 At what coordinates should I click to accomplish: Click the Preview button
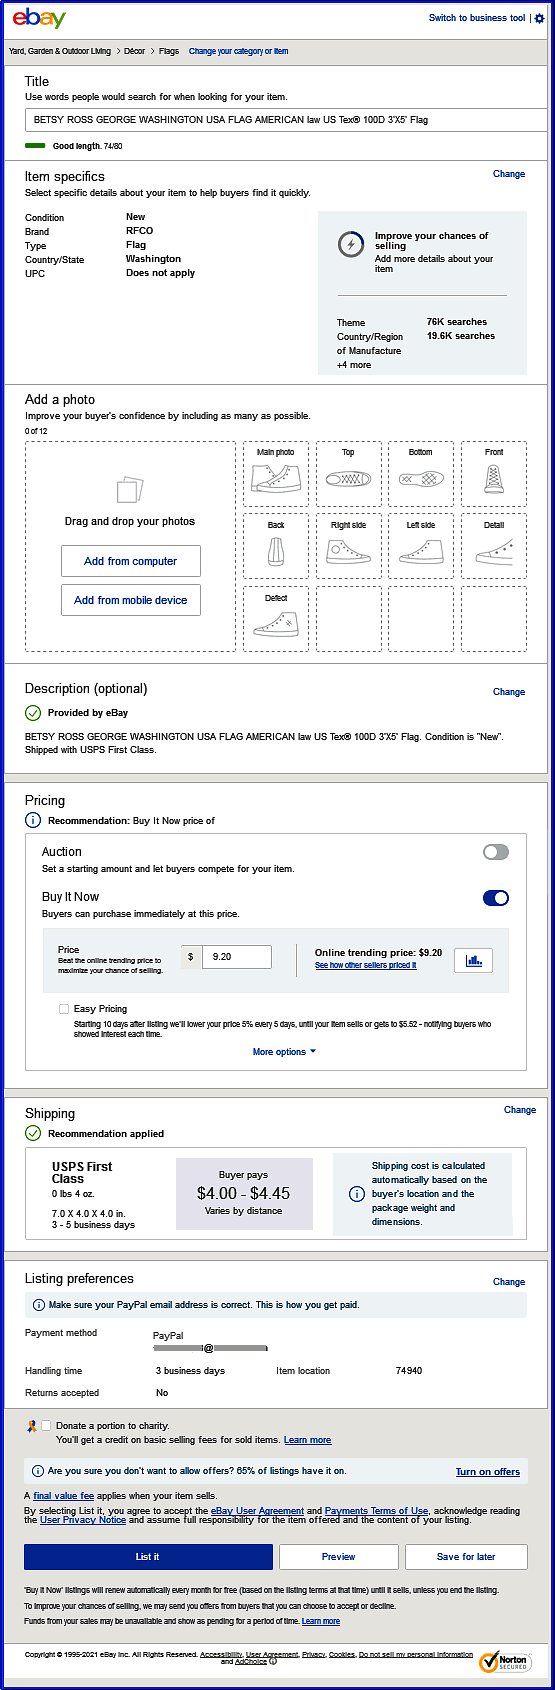[339, 1557]
